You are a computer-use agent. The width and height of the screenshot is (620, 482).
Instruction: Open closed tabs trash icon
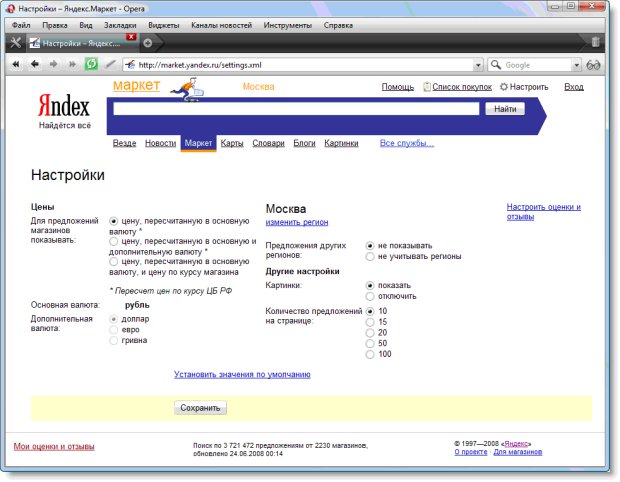tap(595, 42)
